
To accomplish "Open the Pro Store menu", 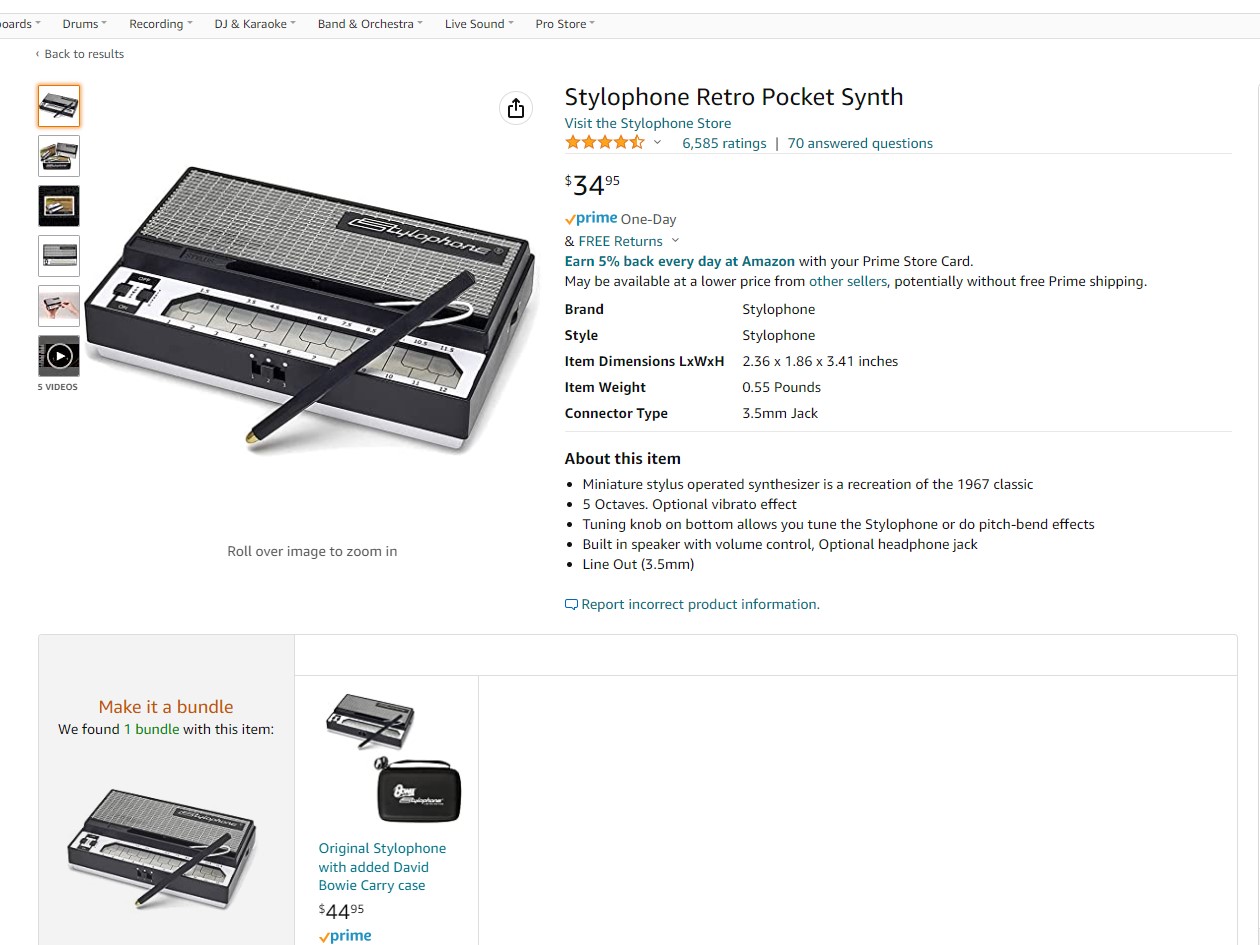I will coord(564,24).
